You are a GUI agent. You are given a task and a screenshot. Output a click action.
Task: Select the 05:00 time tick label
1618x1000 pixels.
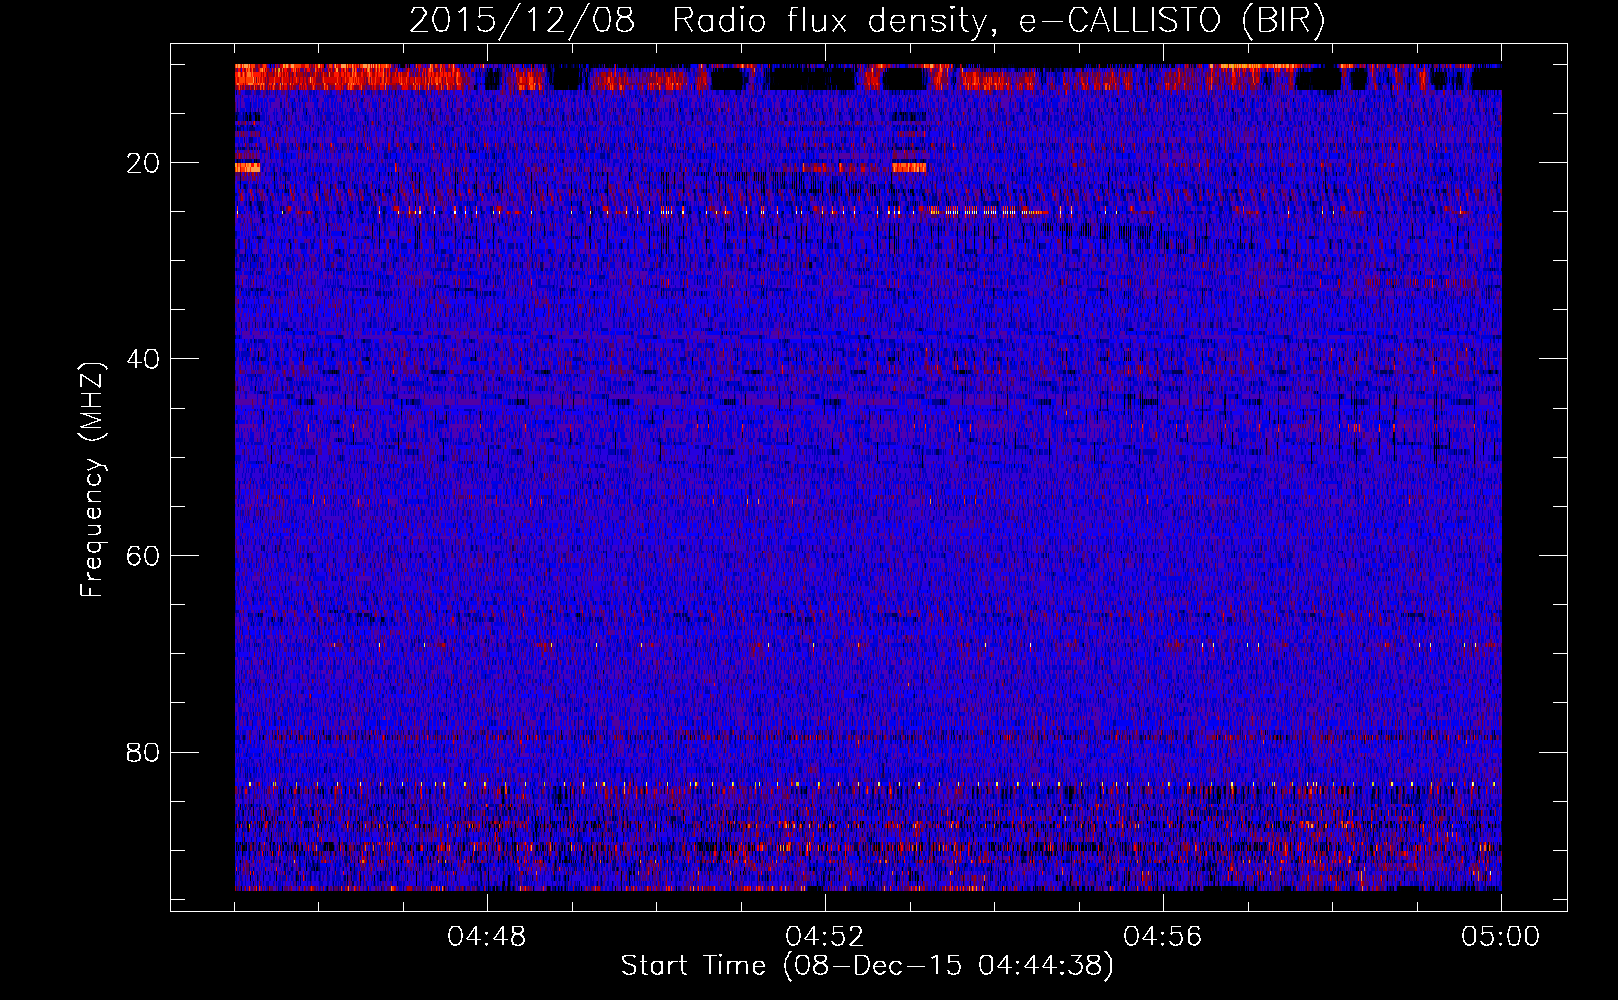pyautogui.click(x=1501, y=937)
